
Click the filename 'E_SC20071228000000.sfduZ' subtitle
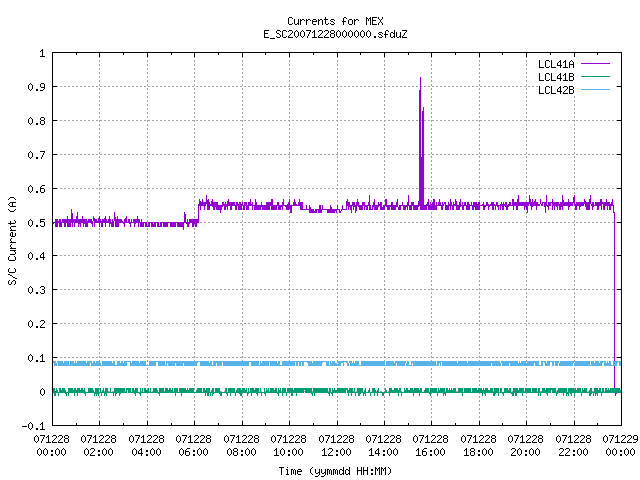335,34
